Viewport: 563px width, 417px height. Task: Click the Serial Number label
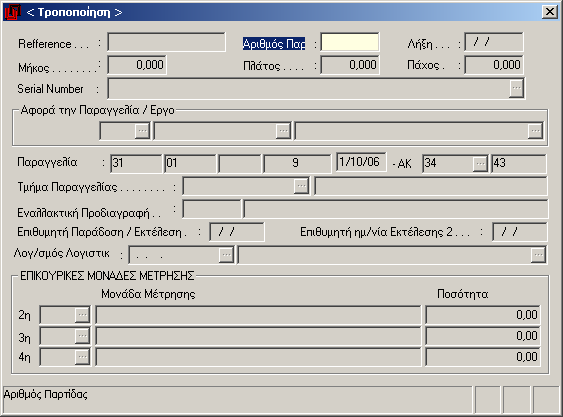pyautogui.click(x=50, y=89)
